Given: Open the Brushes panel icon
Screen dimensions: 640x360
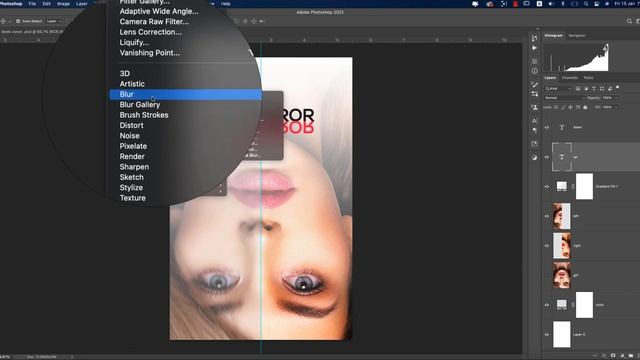Looking at the screenshot, I should click(534, 84).
